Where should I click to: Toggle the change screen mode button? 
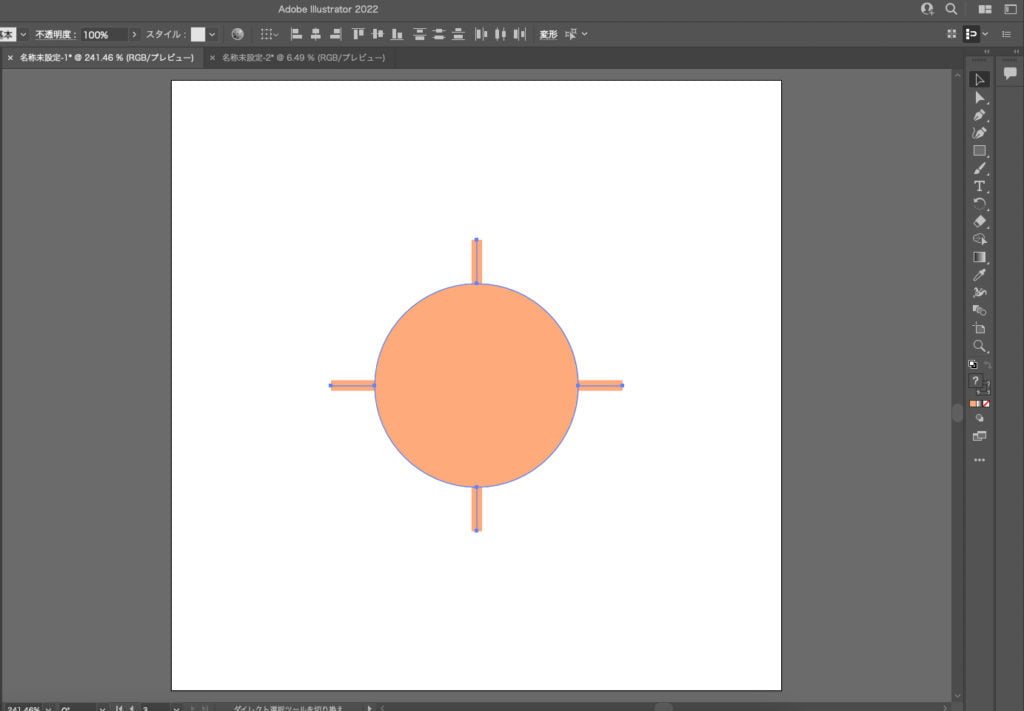[x=979, y=436]
